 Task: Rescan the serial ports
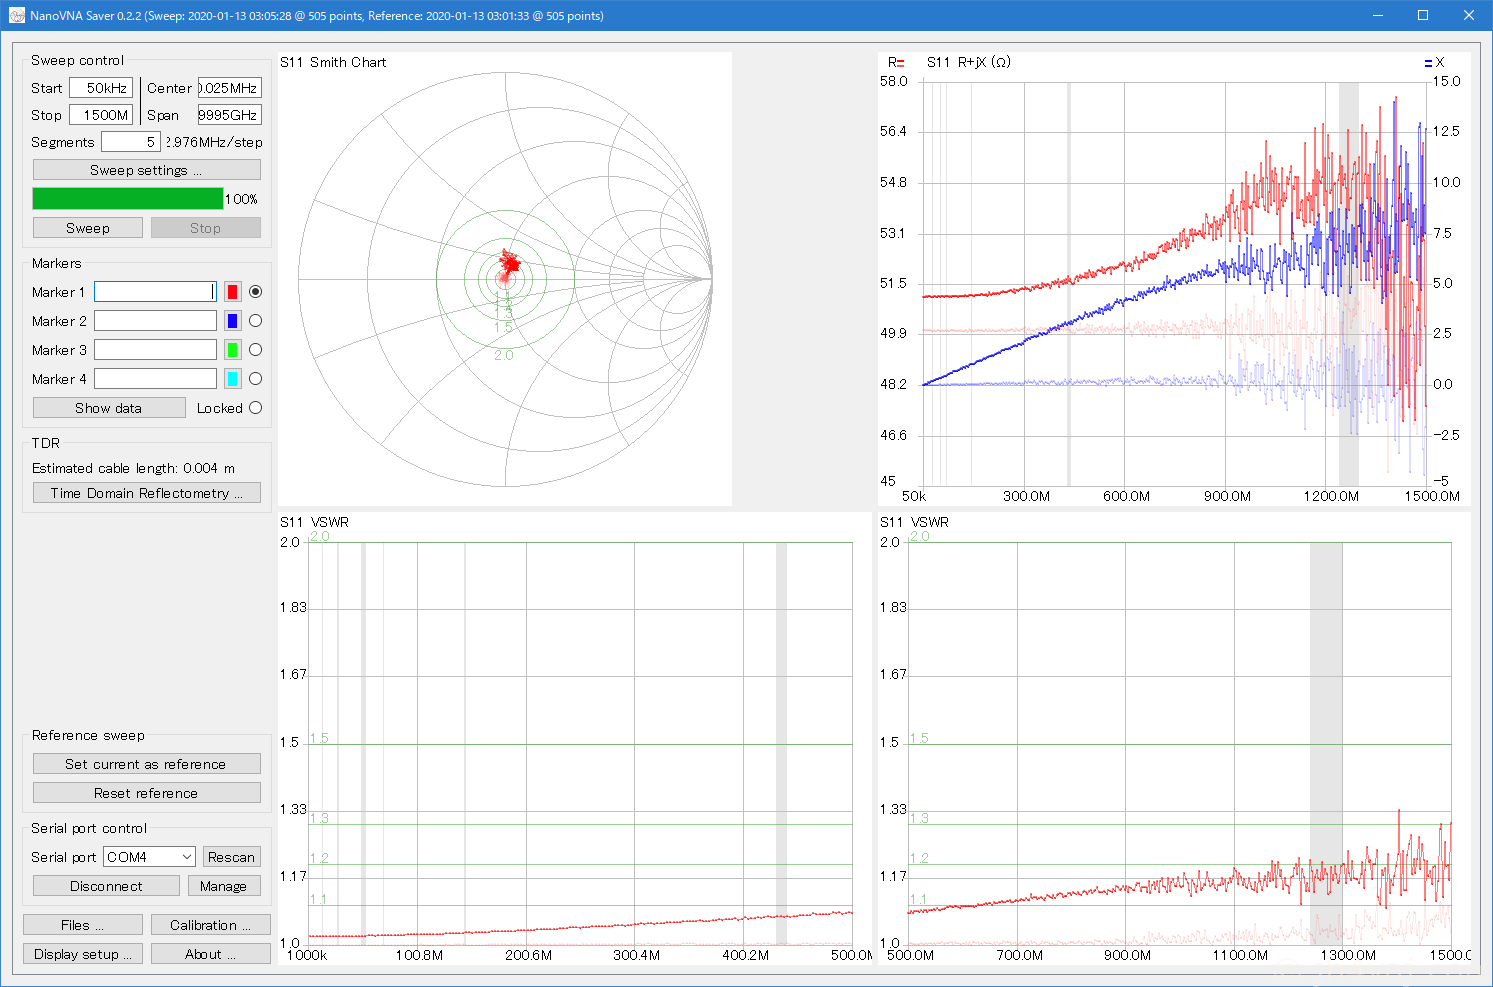232,857
